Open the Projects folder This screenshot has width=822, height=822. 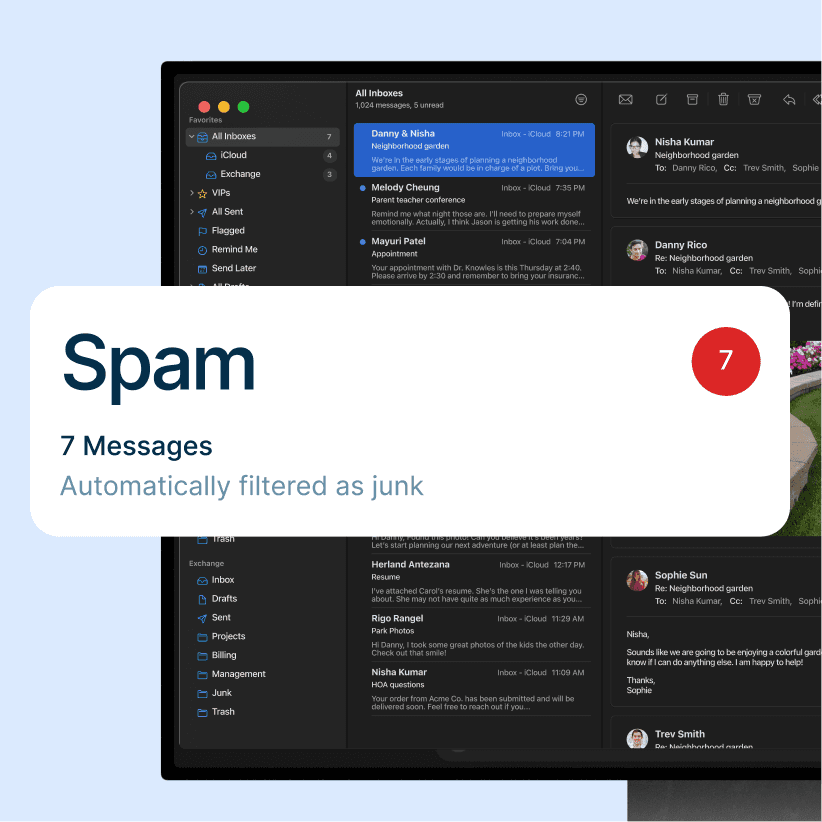click(x=228, y=636)
